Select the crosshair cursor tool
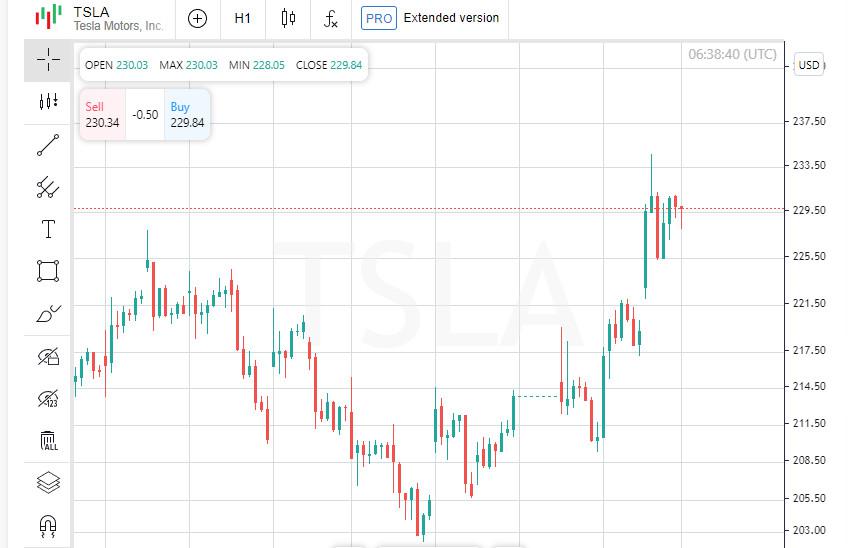 (x=48, y=60)
